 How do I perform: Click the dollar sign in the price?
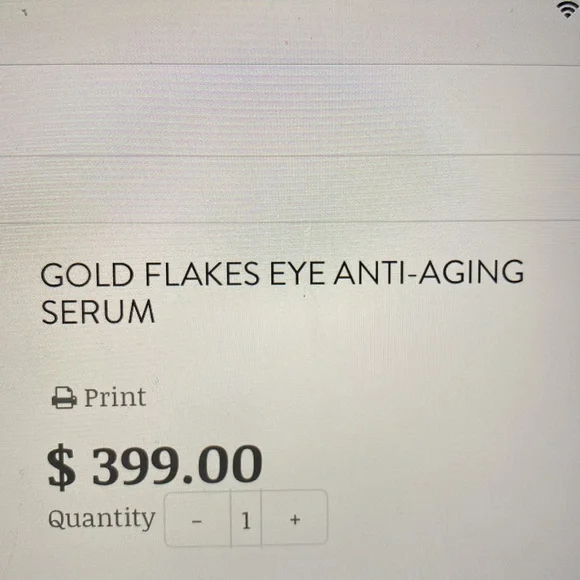pos(61,467)
